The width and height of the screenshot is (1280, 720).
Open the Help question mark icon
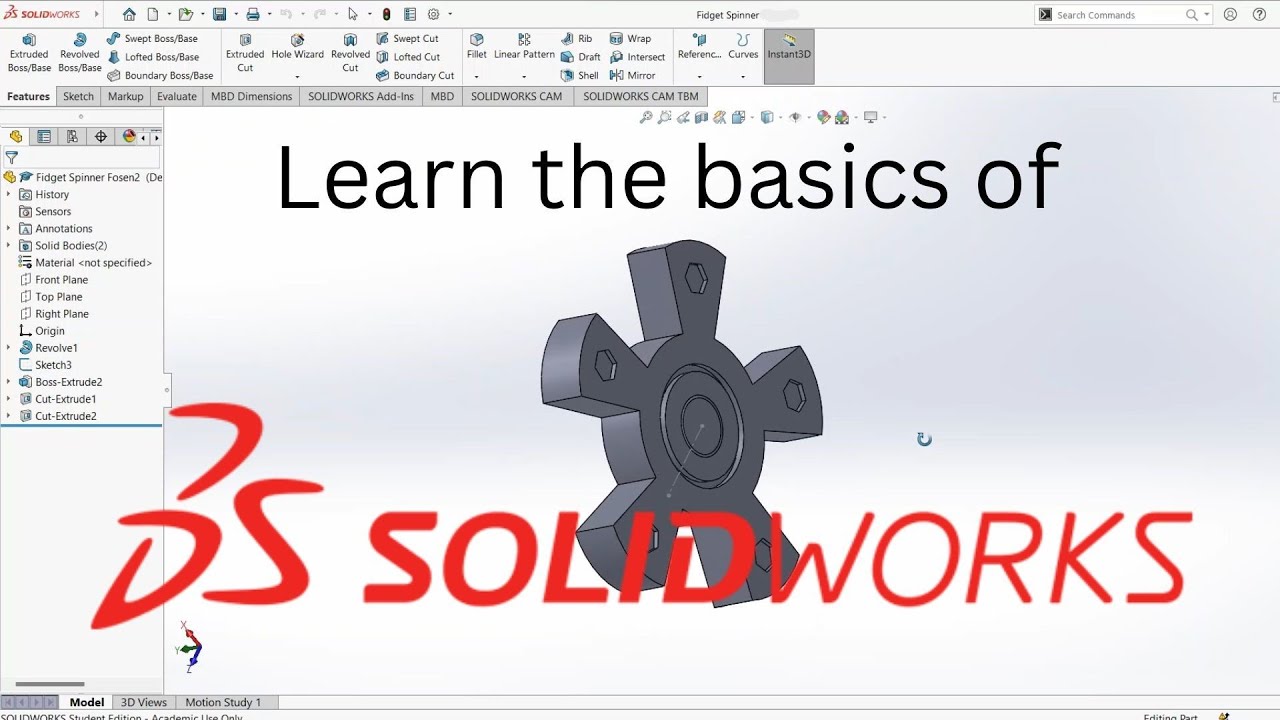point(1259,14)
